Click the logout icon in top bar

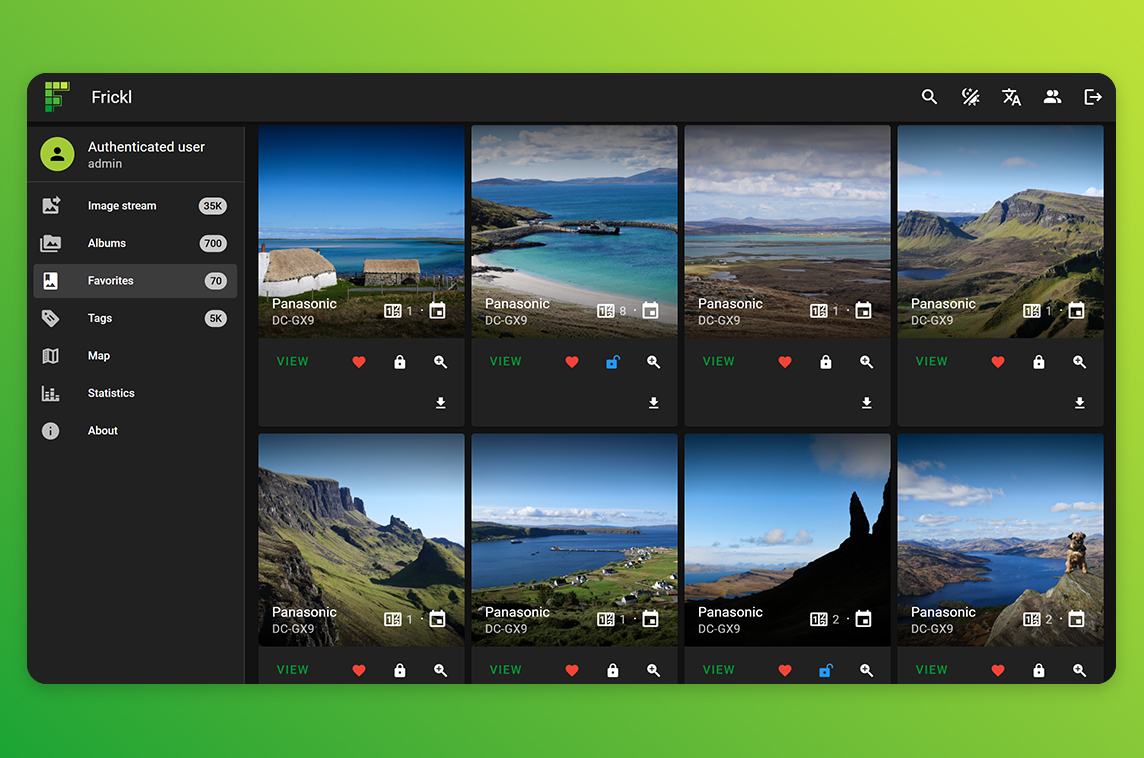tap(1093, 97)
